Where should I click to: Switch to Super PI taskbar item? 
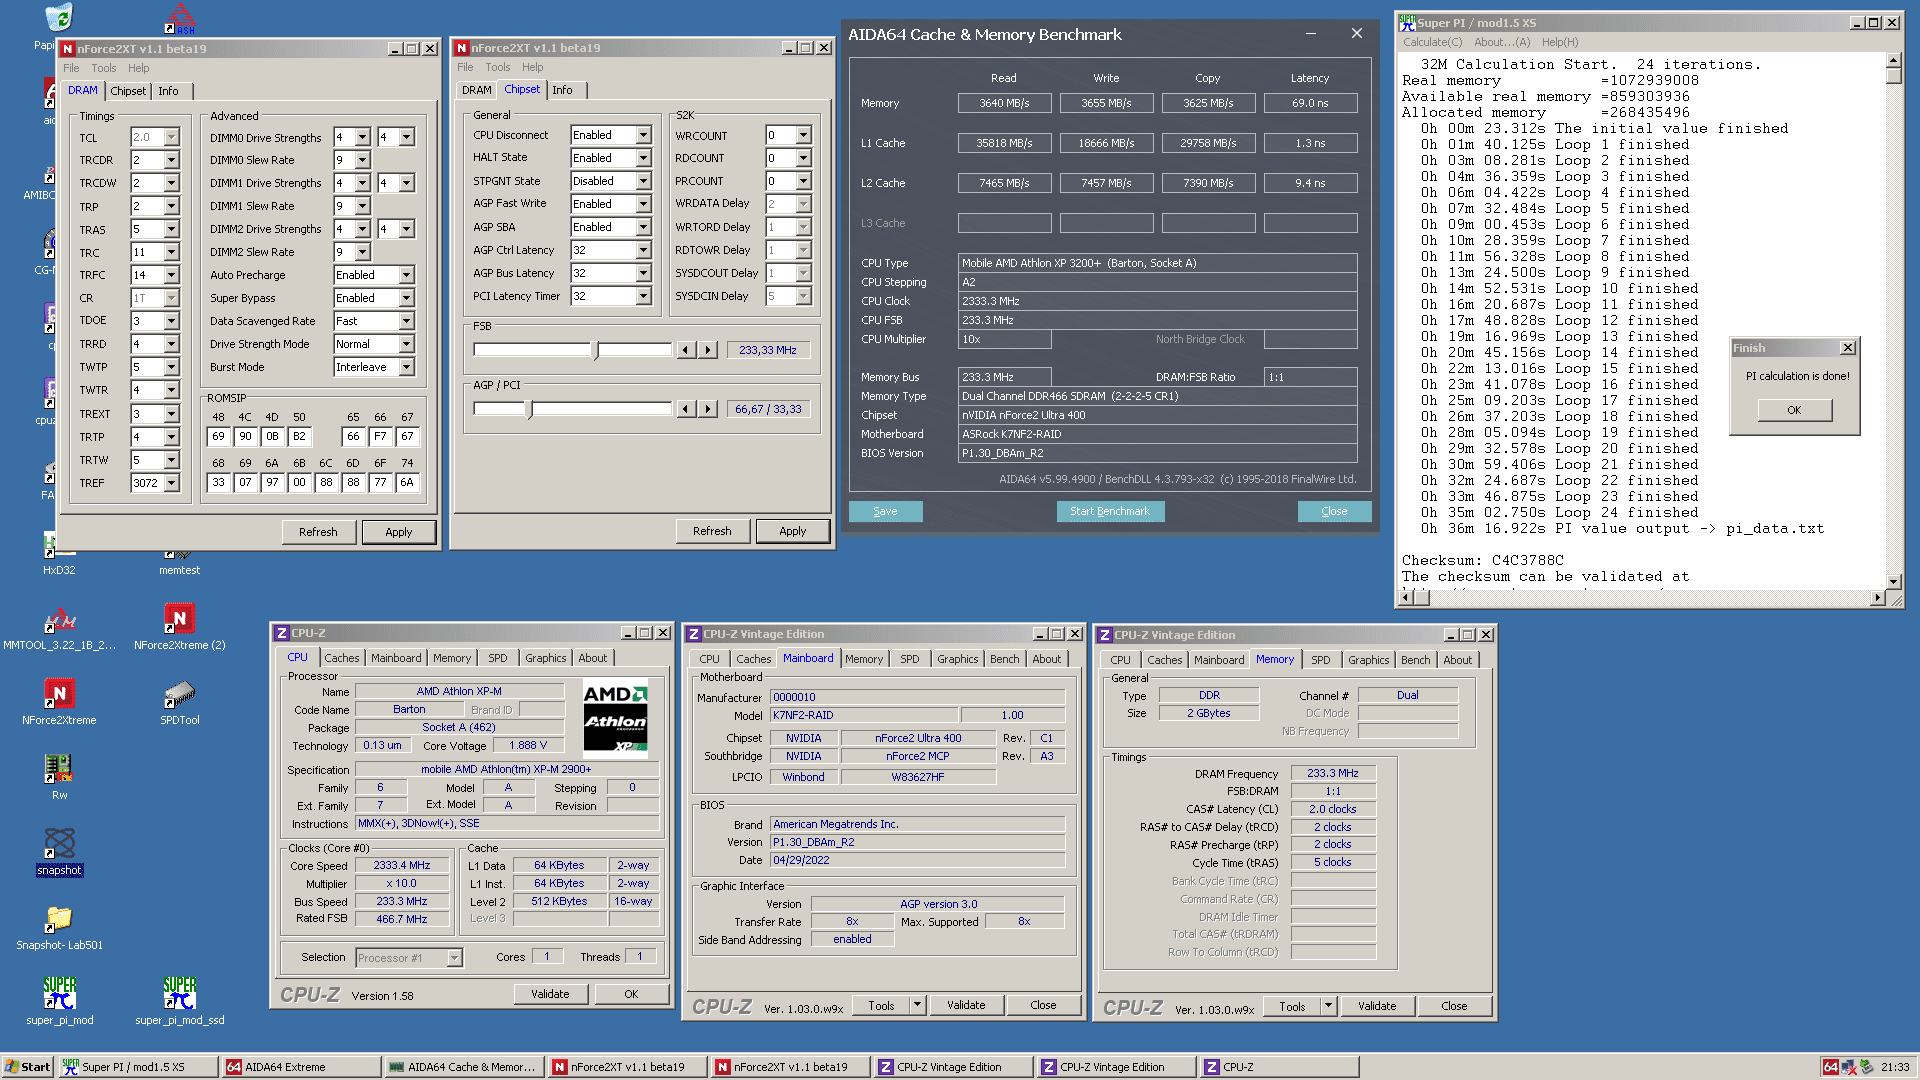(137, 1067)
